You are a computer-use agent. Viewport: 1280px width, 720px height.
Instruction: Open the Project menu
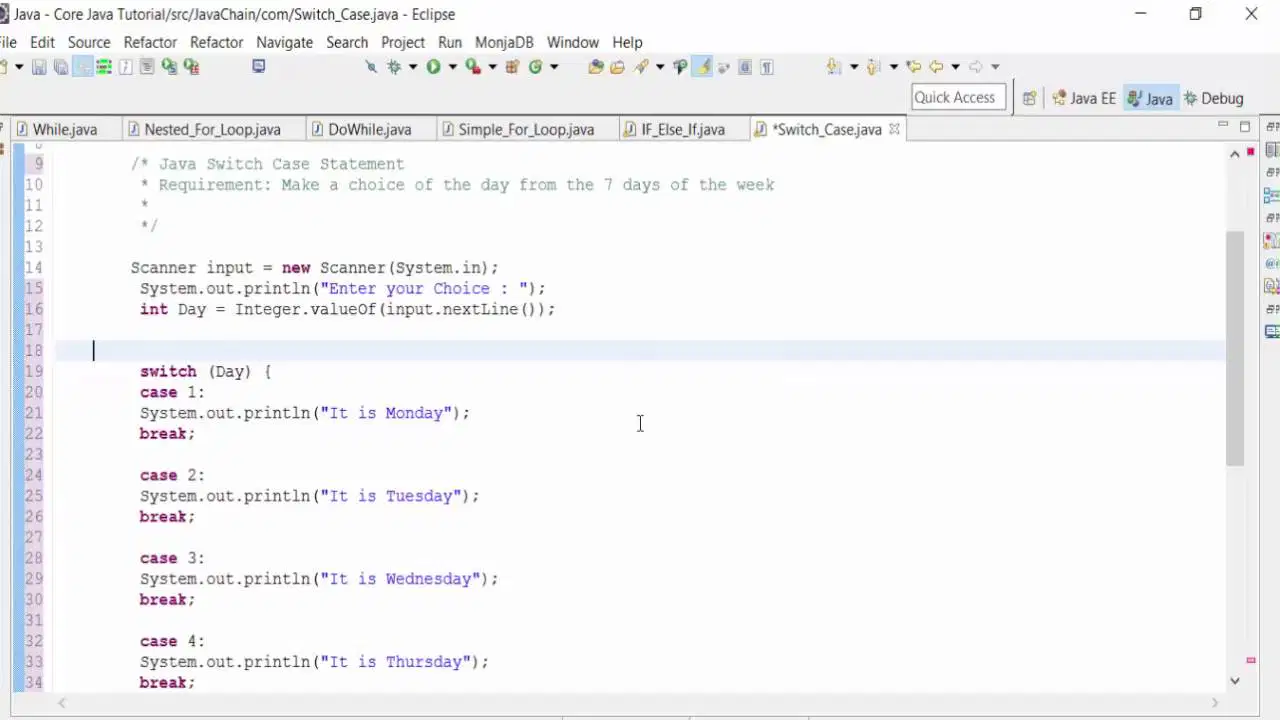click(x=403, y=42)
